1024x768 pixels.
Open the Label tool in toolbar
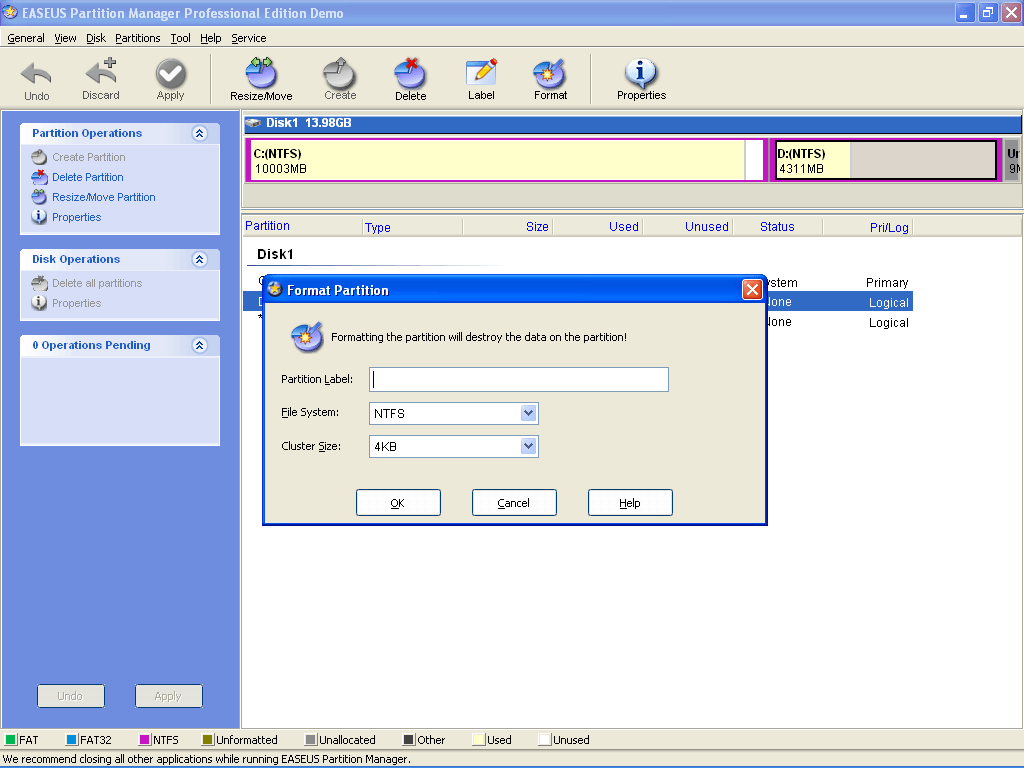click(x=481, y=80)
